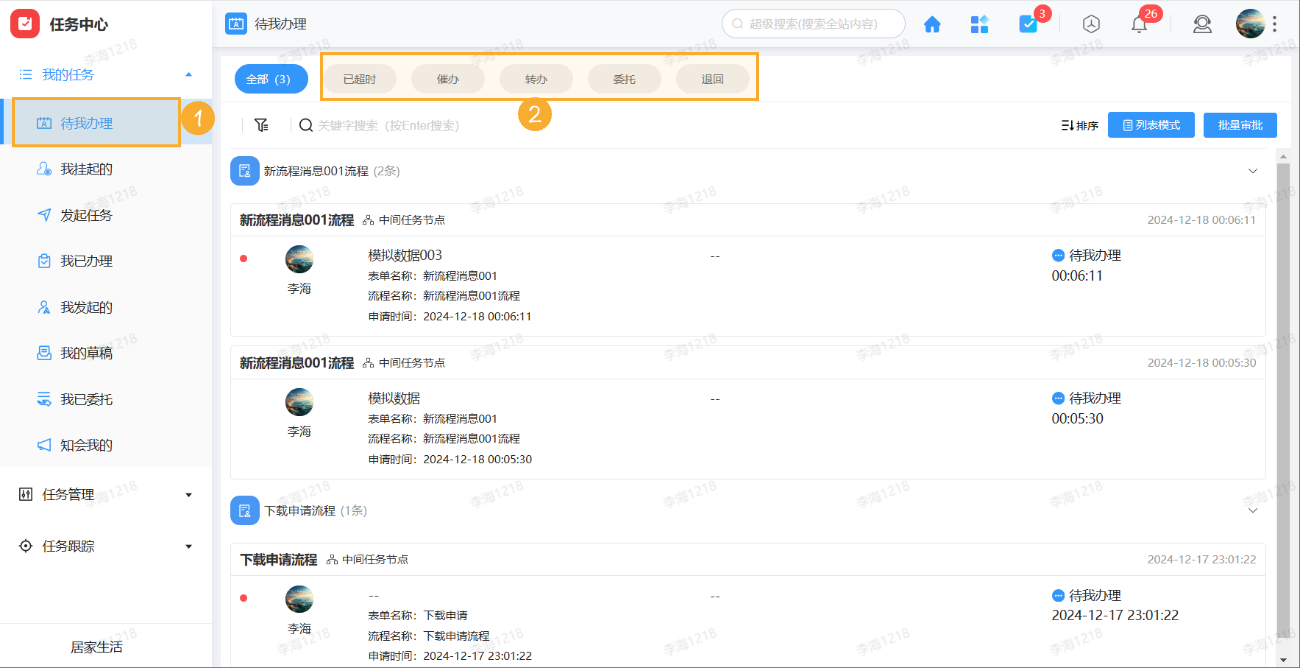
Task: Open the apps grid icon in top bar
Action: coord(979,23)
